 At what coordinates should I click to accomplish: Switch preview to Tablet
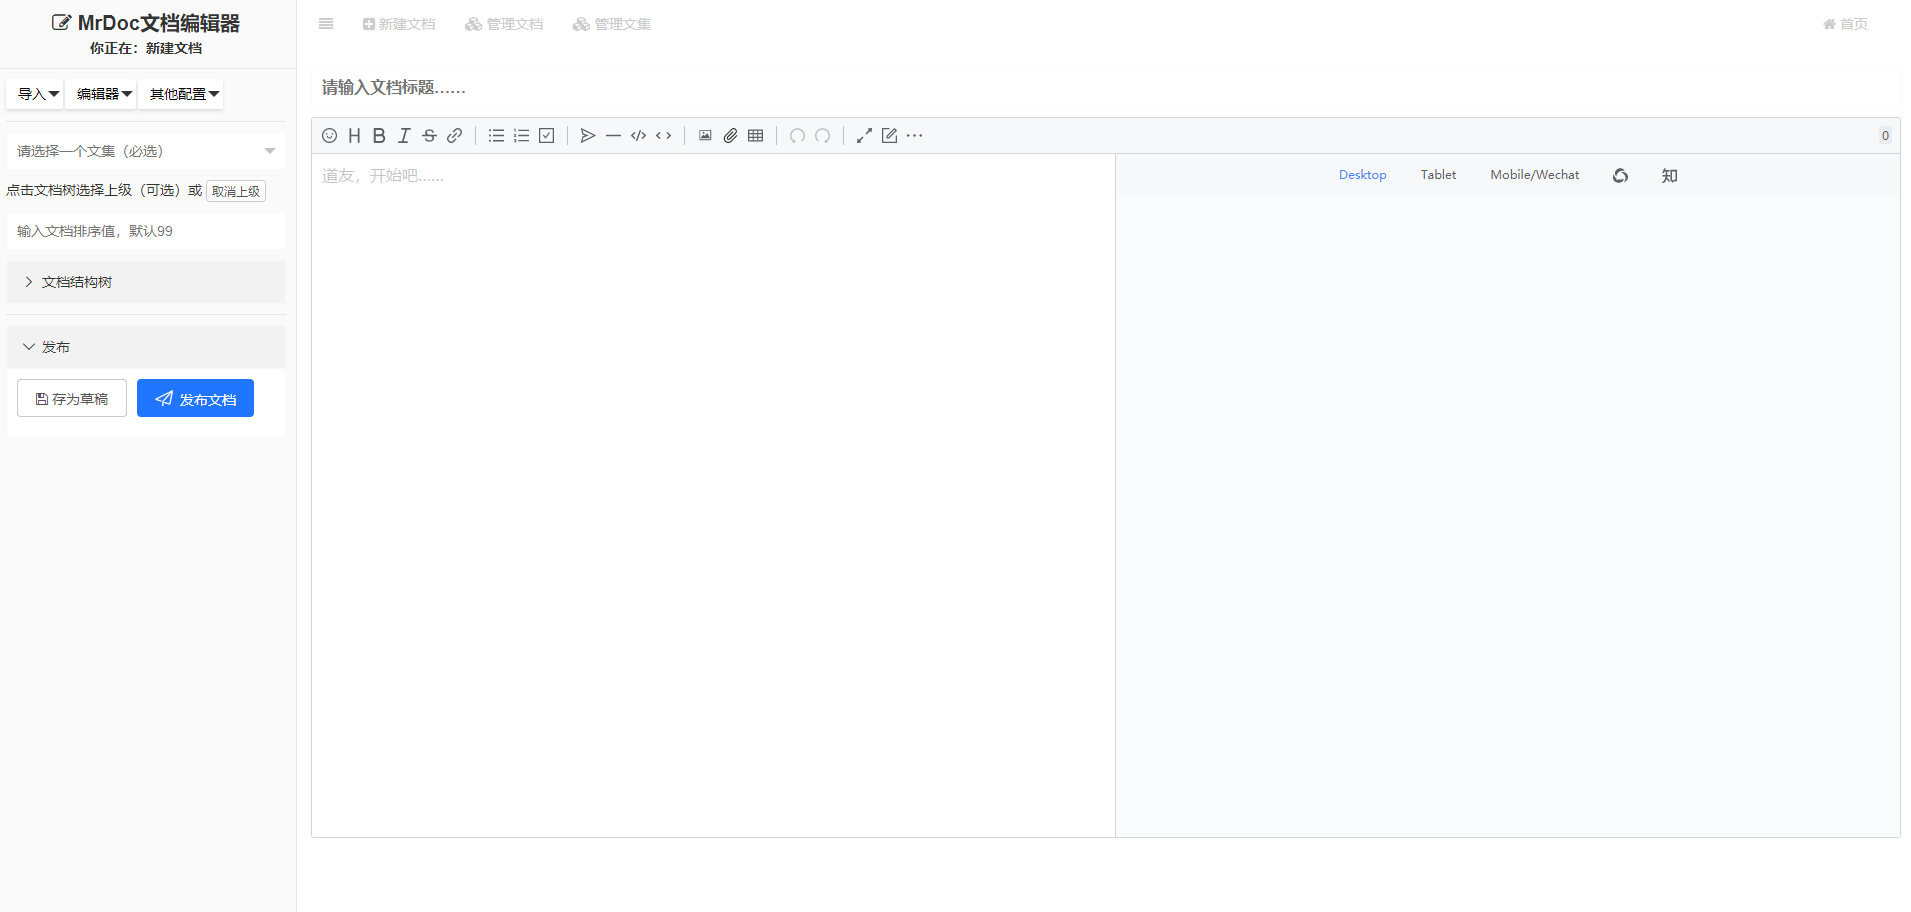(x=1438, y=175)
